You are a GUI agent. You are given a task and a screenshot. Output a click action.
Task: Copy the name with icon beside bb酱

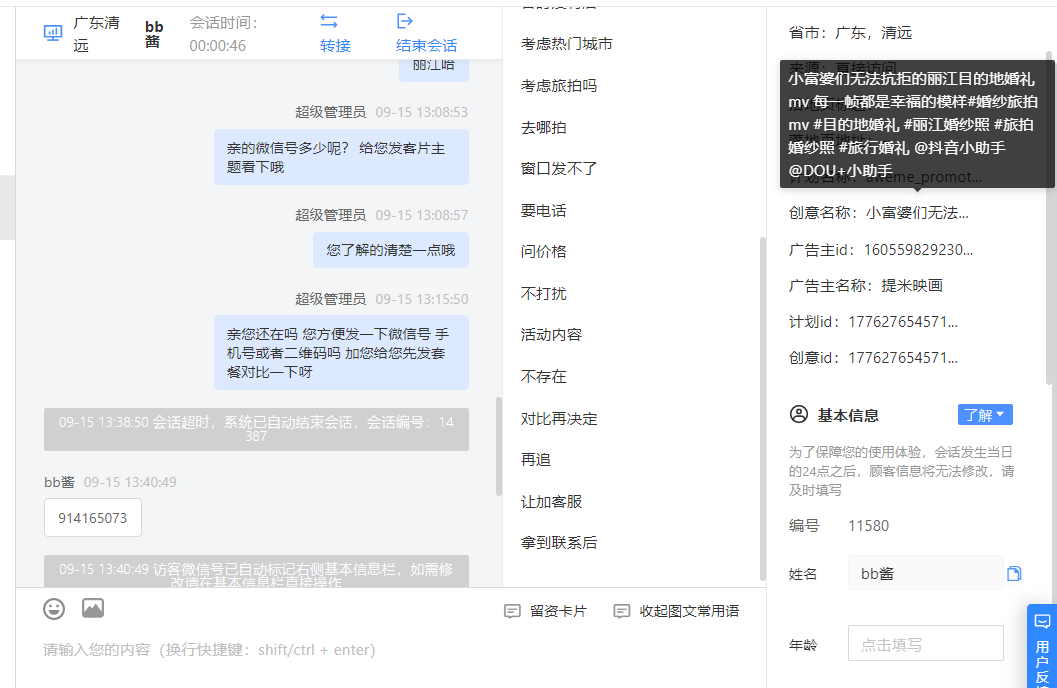(x=1015, y=573)
